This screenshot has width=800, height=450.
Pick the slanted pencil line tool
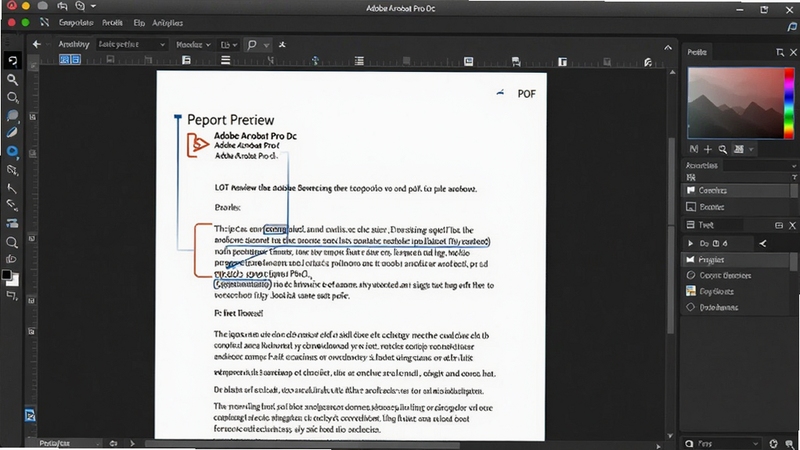coord(12,188)
